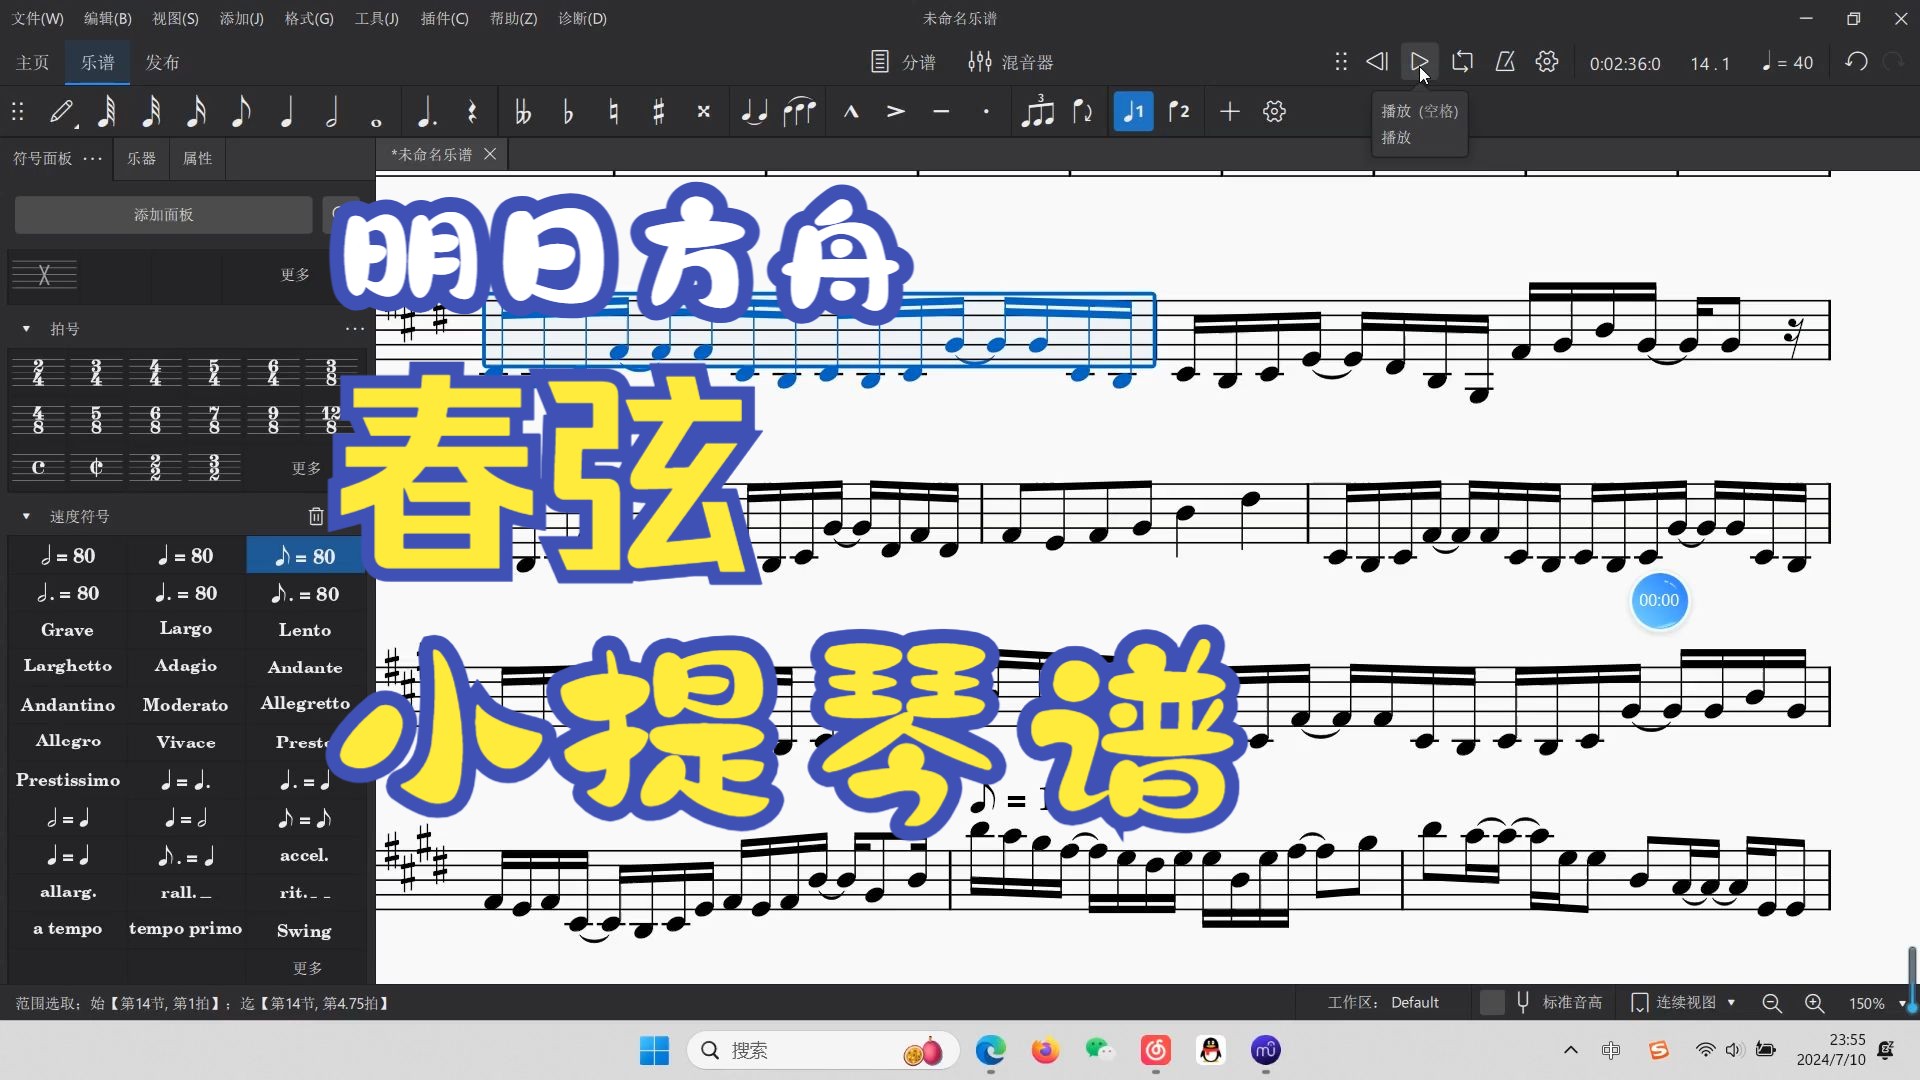Undo the last action
The width and height of the screenshot is (1920, 1080).
1857,62
